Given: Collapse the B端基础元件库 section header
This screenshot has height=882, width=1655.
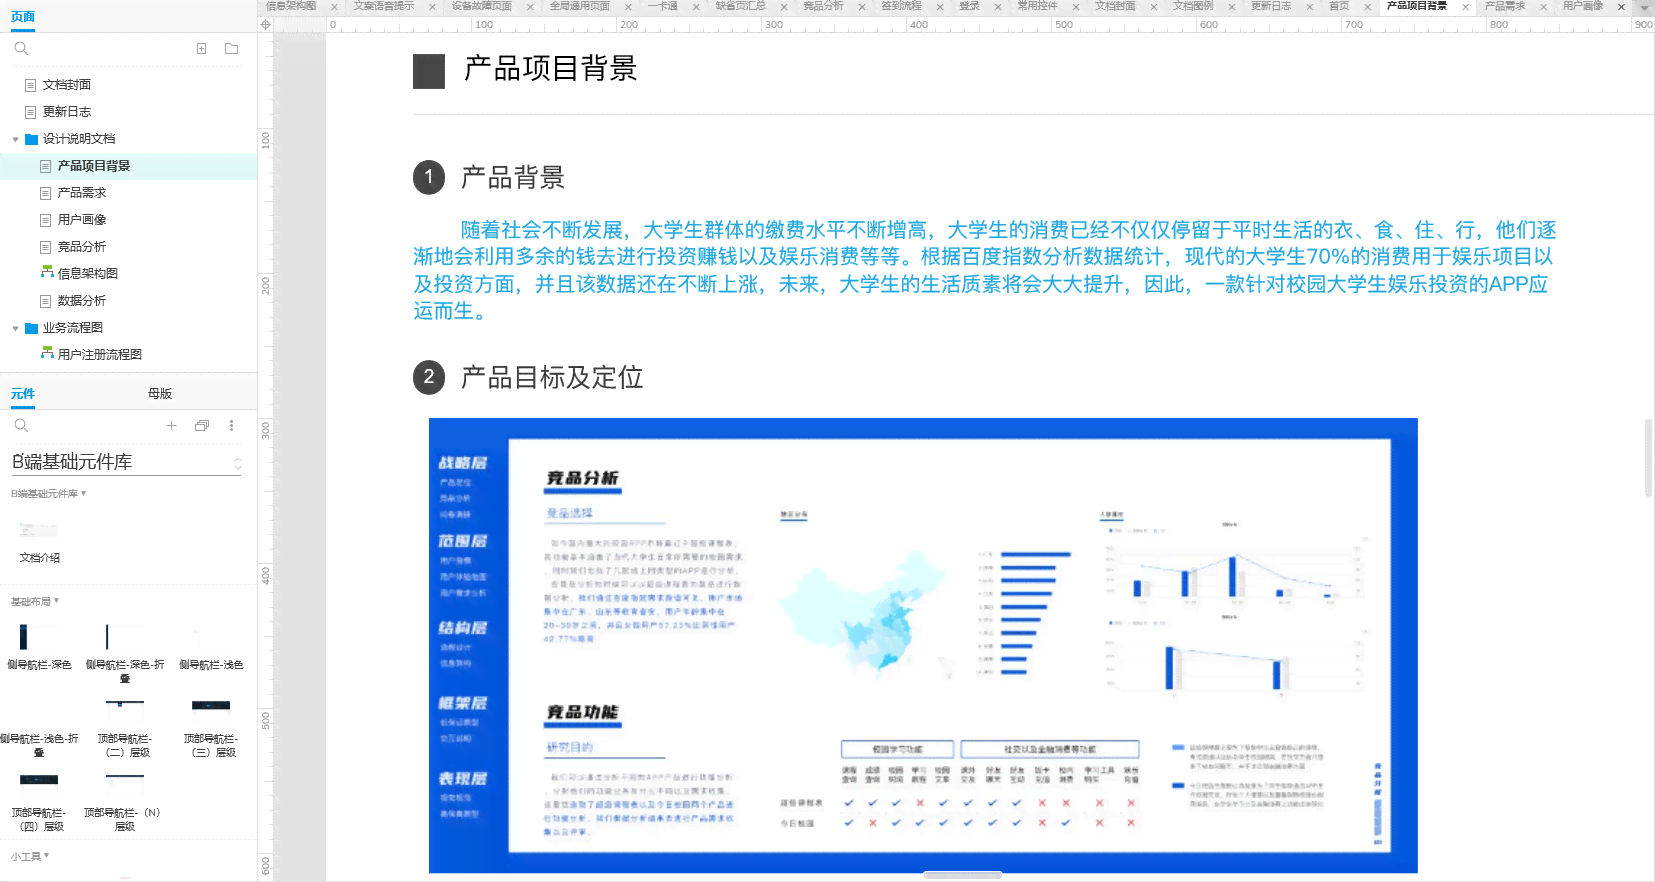Looking at the screenshot, I should (48, 494).
